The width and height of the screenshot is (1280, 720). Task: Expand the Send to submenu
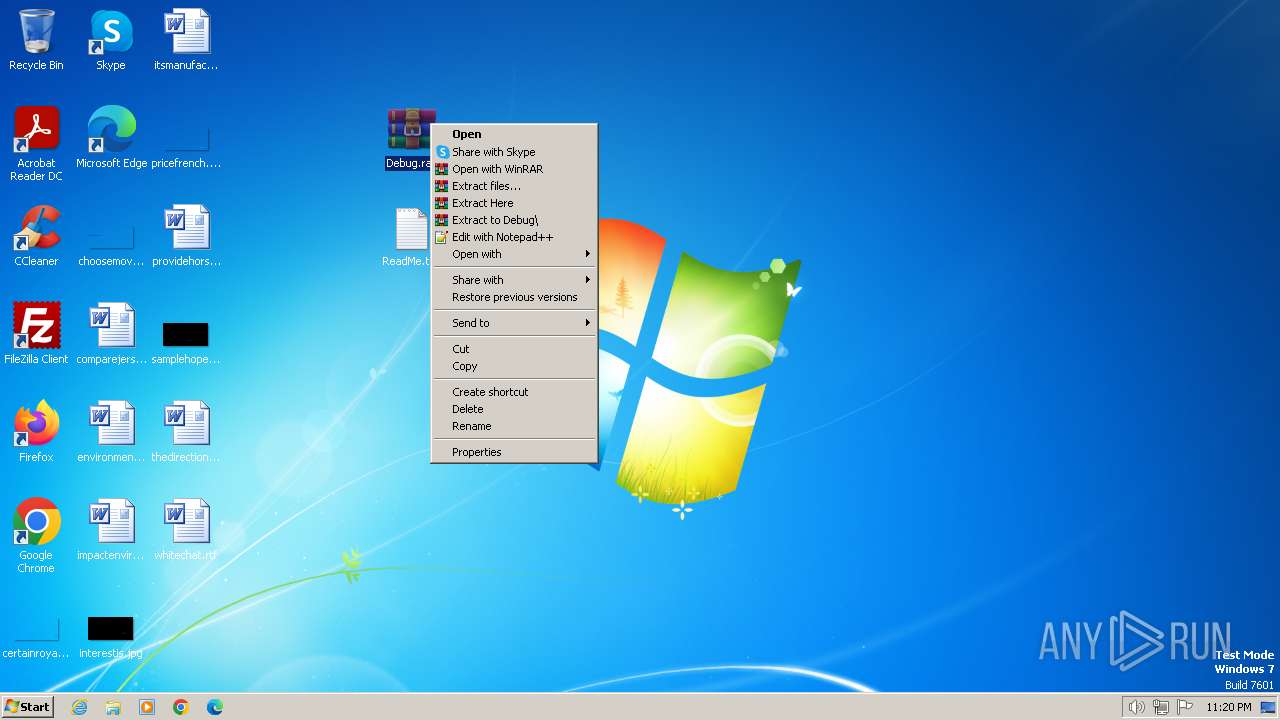[514, 323]
